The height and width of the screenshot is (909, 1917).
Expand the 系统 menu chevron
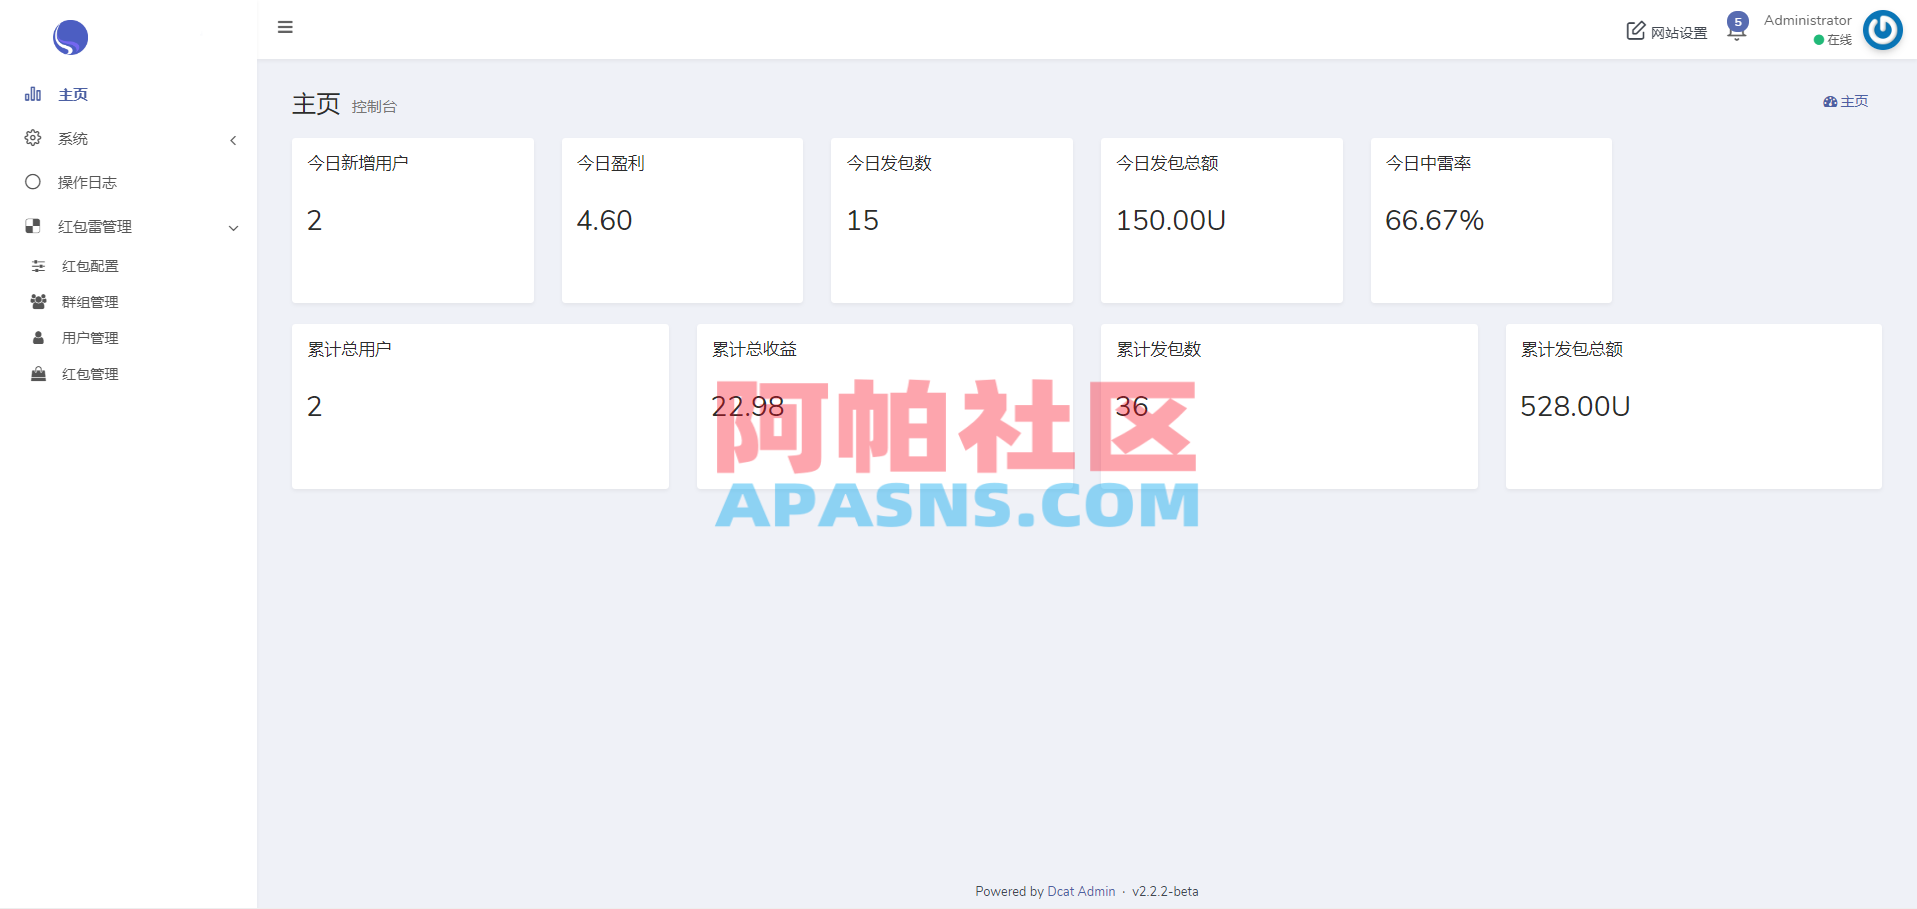(233, 140)
